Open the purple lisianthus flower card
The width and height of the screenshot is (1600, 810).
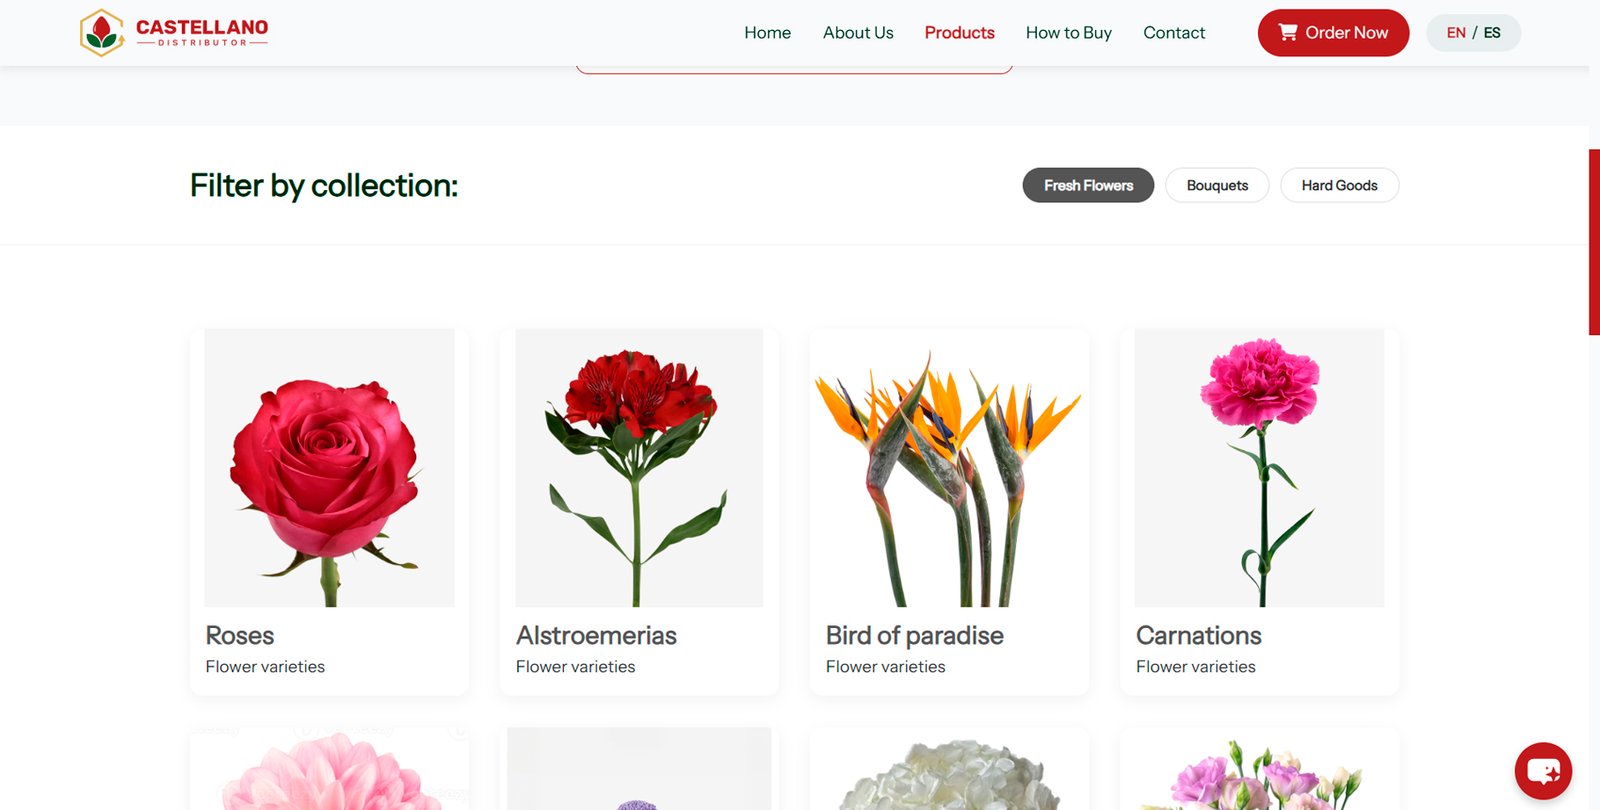(x=1259, y=769)
